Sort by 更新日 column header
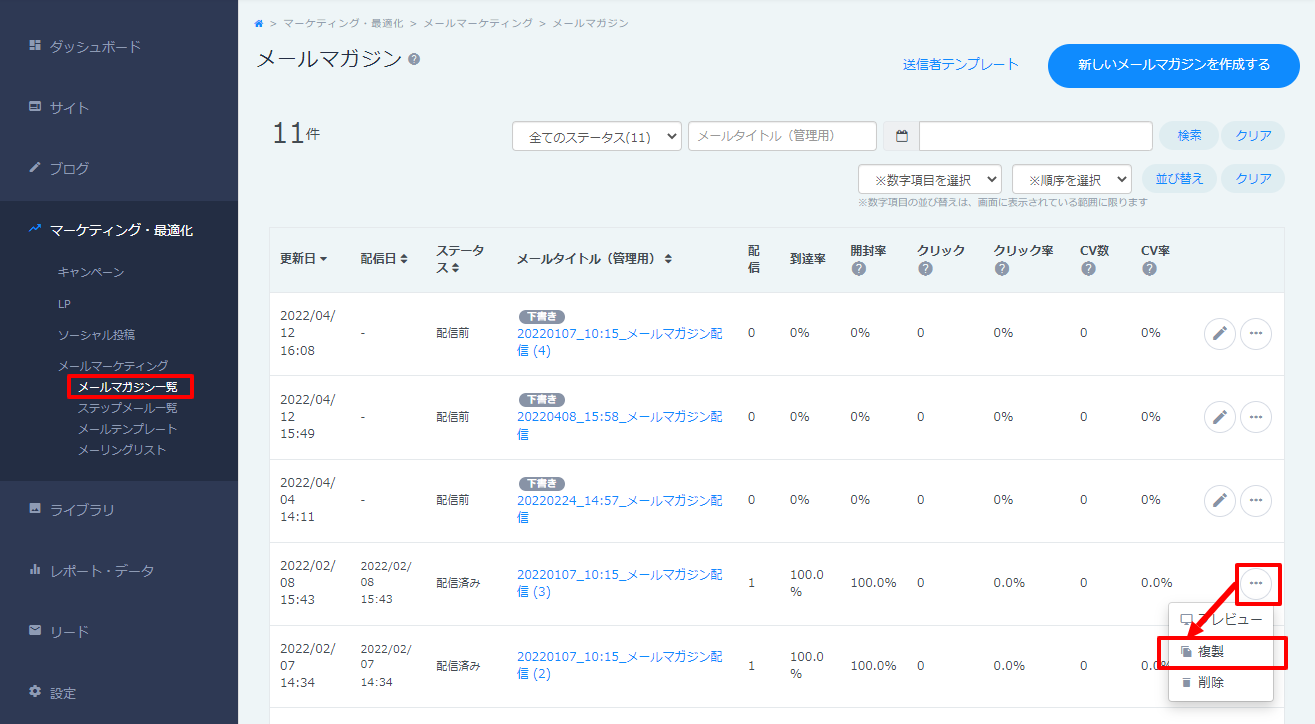Viewport: 1315px width, 724px height. 304,259
